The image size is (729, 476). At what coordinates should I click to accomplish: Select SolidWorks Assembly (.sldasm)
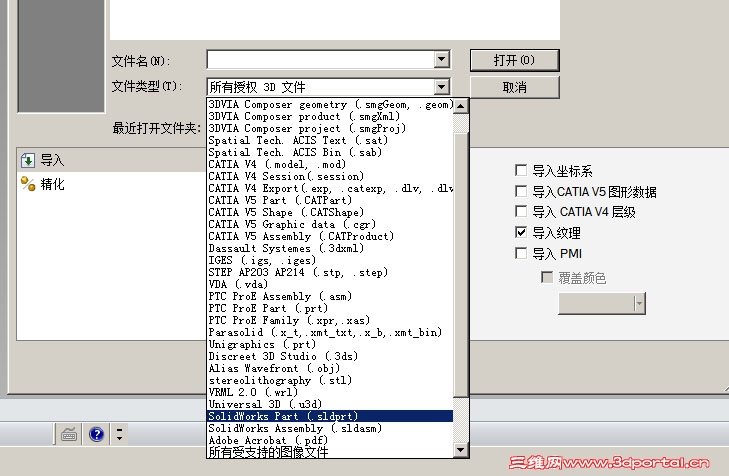pos(330,429)
